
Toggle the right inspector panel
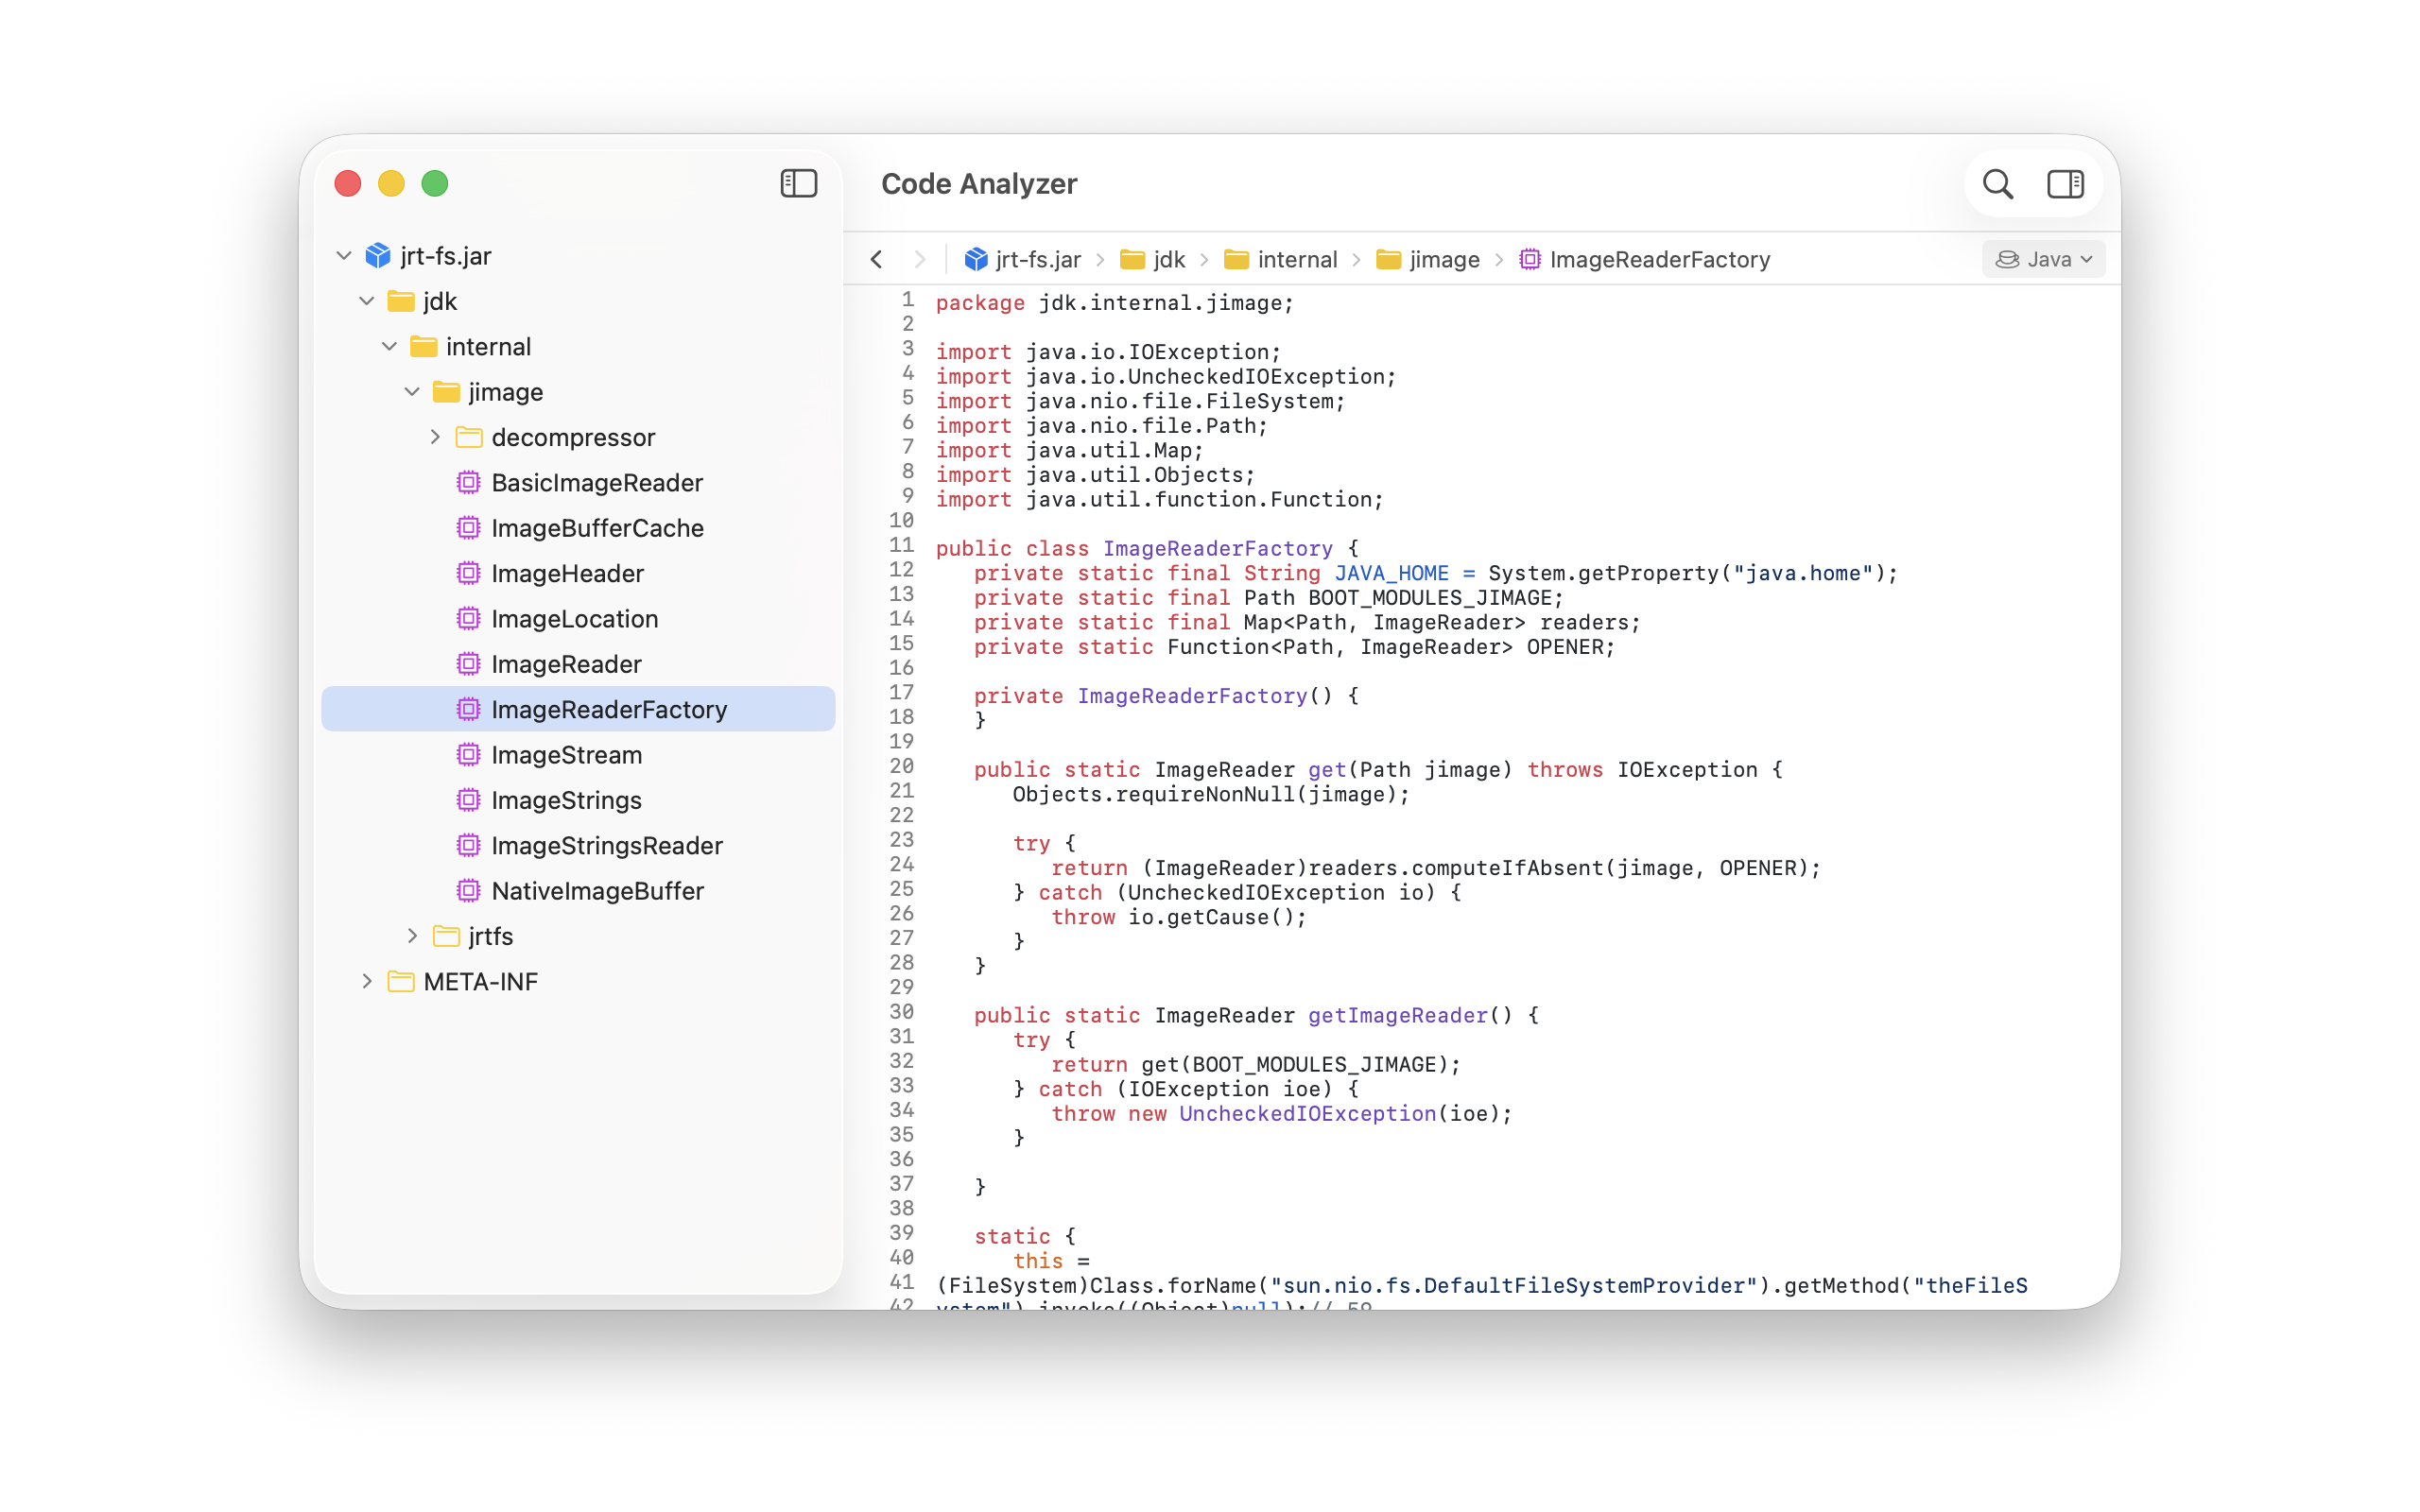(x=2065, y=184)
